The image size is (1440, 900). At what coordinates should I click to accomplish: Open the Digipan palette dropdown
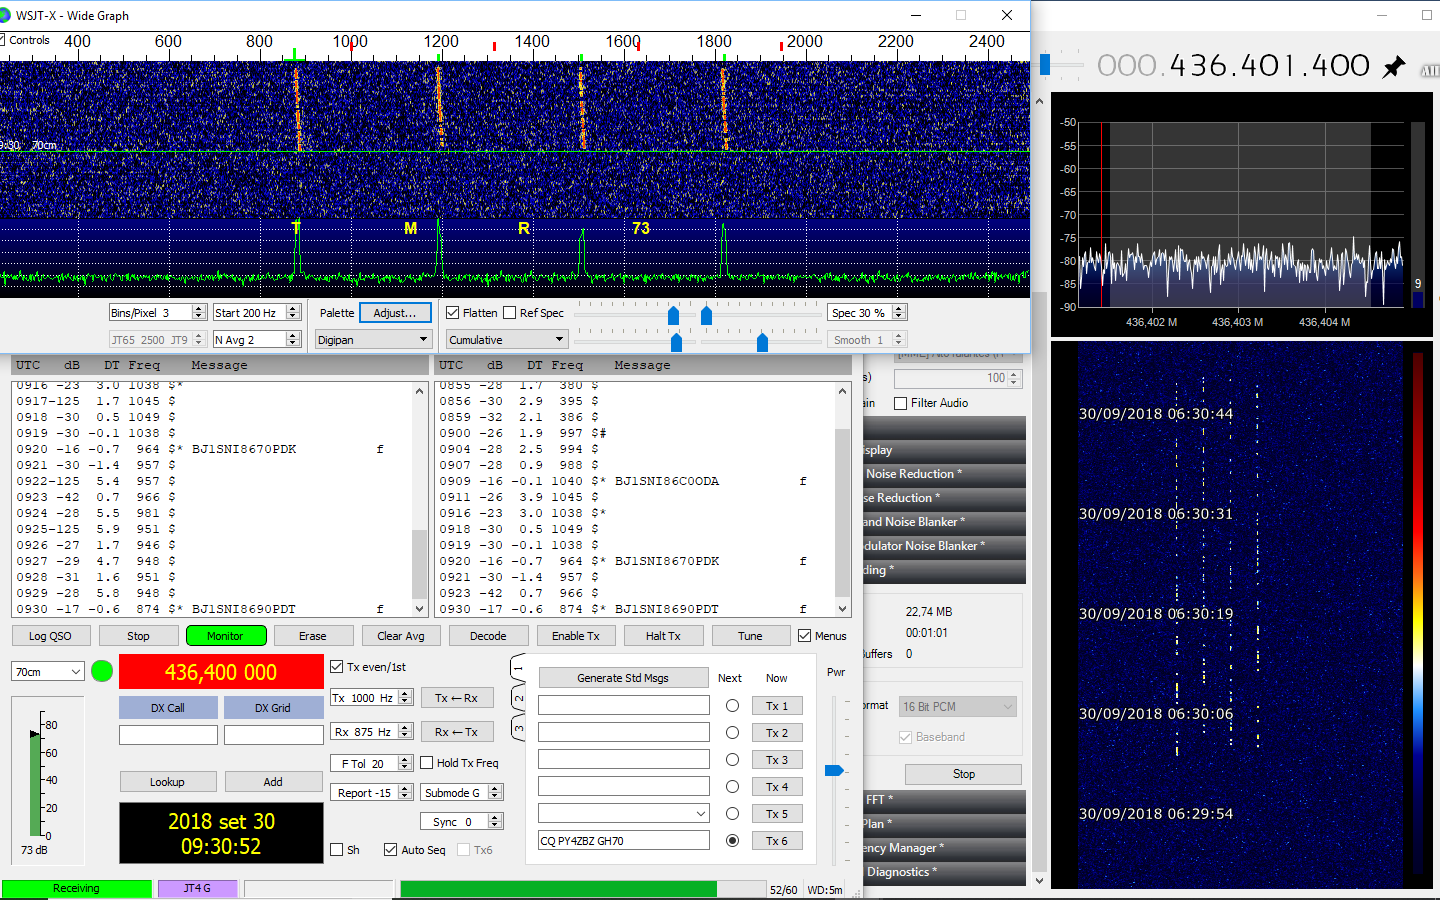[x=372, y=340]
